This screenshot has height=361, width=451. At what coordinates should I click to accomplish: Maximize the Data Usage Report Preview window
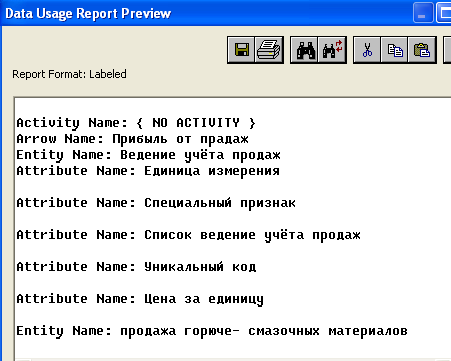point(444,13)
